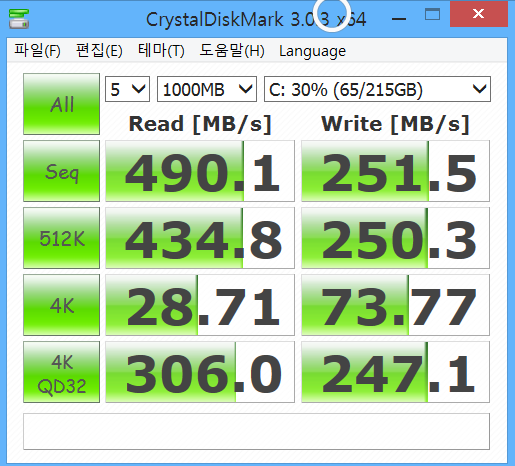Run all benchmarks with the All button

(61, 104)
